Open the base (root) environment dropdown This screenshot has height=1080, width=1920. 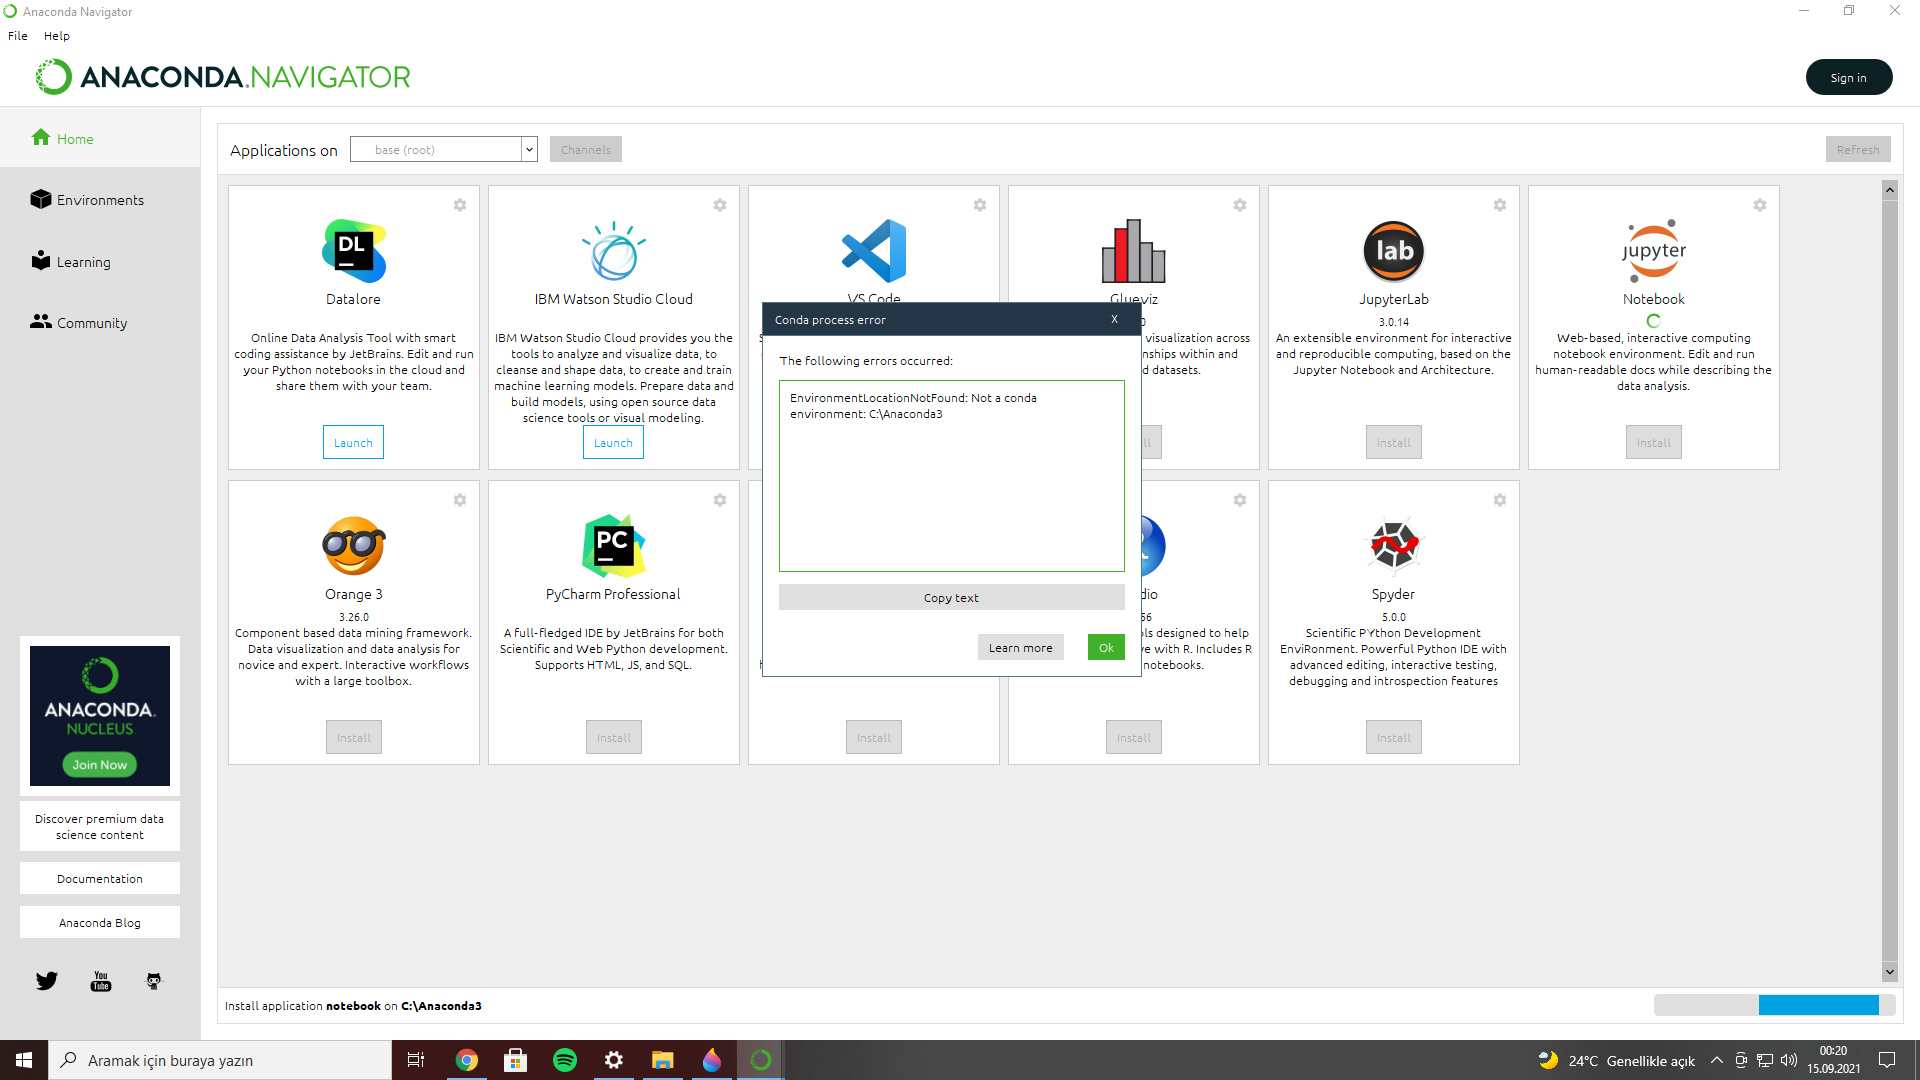(x=444, y=150)
